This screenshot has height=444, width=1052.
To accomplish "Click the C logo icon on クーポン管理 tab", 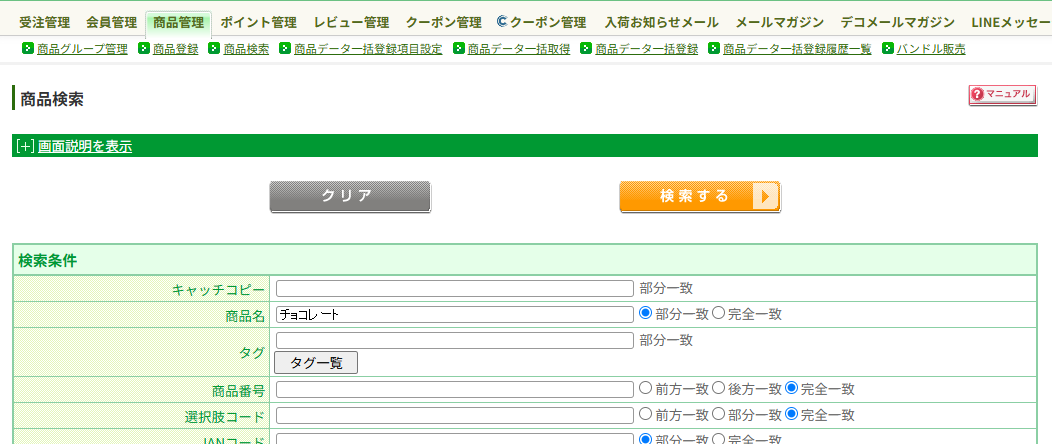I will point(502,22).
